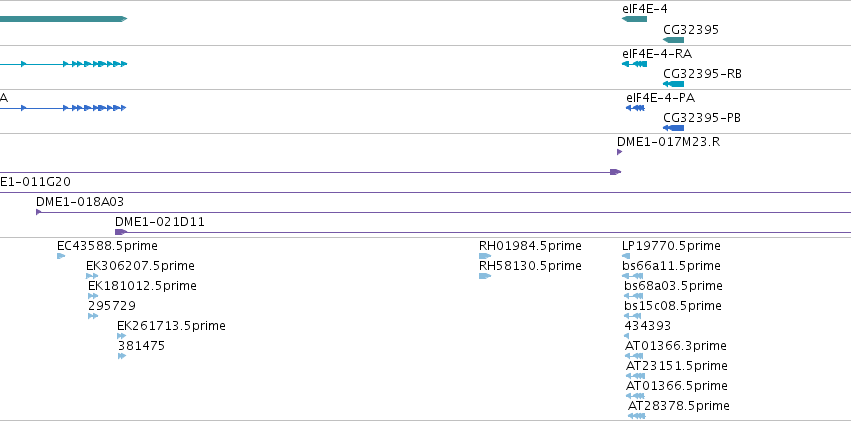851x421 pixels.
Task: Click the large teal gene bar
Action: (63, 19)
